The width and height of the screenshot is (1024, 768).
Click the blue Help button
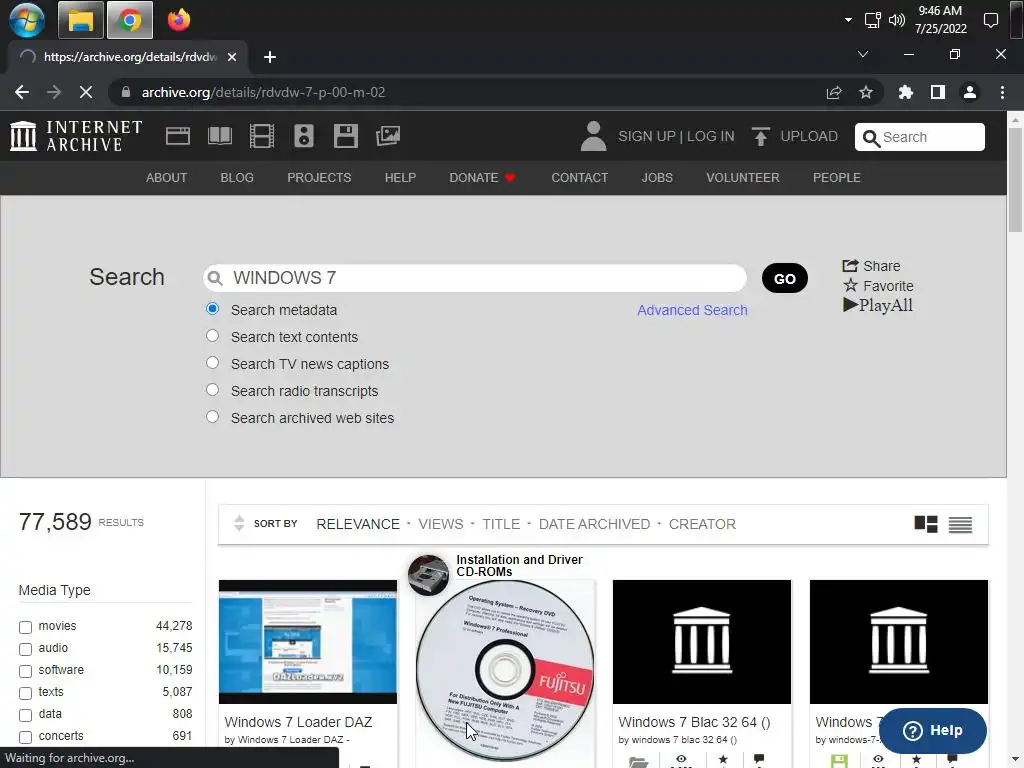(x=933, y=731)
